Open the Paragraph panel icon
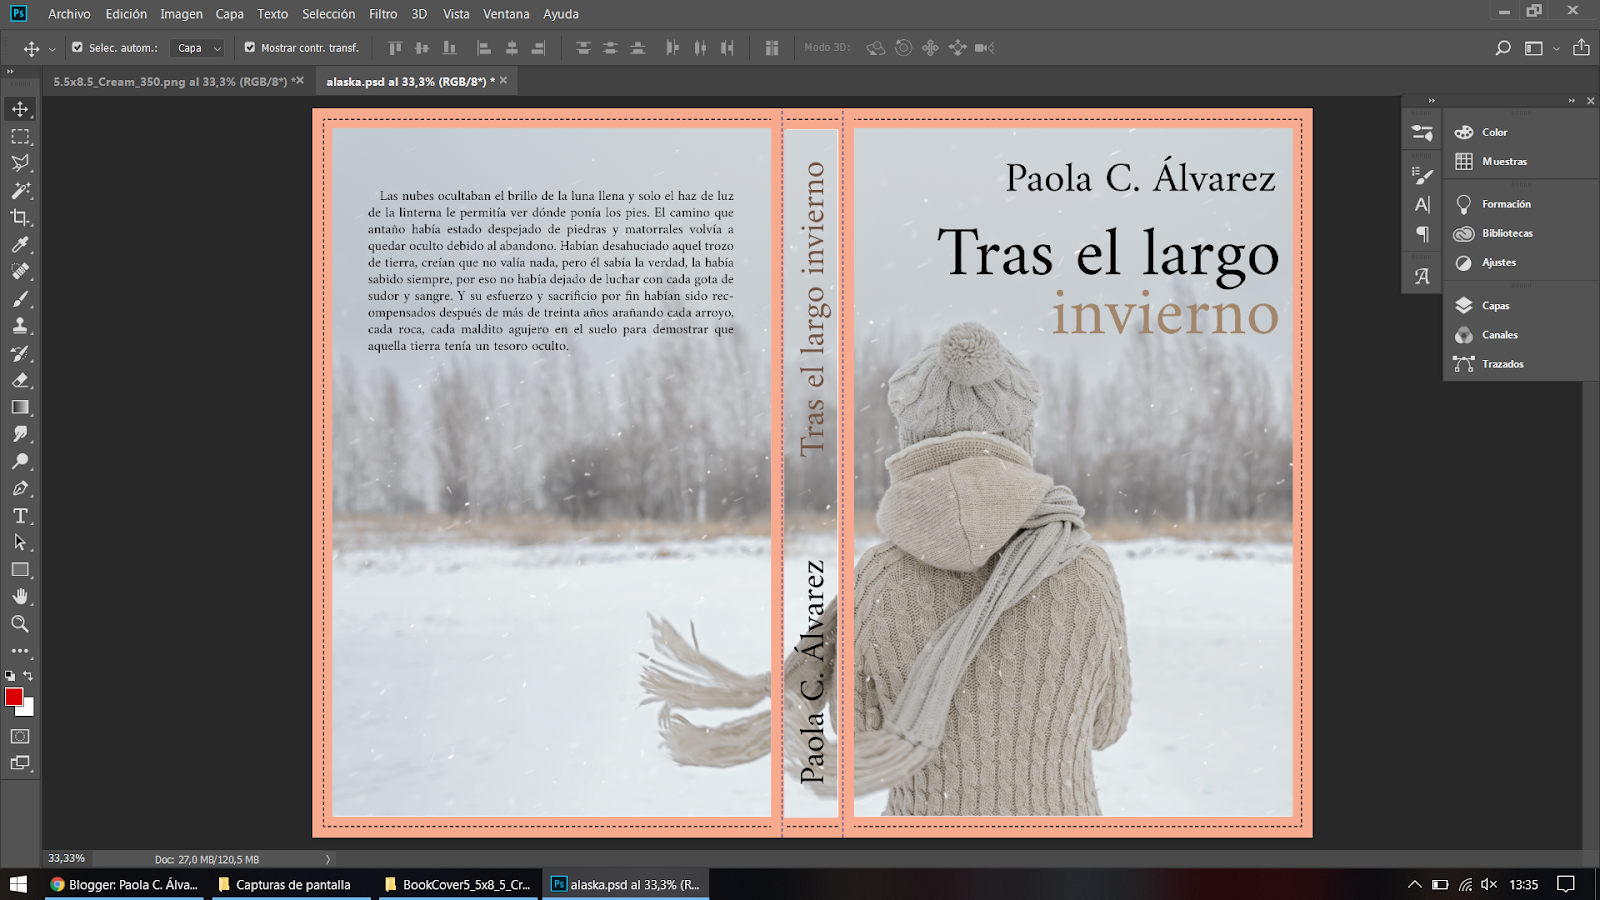This screenshot has width=1600, height=900. [1422, 234]
